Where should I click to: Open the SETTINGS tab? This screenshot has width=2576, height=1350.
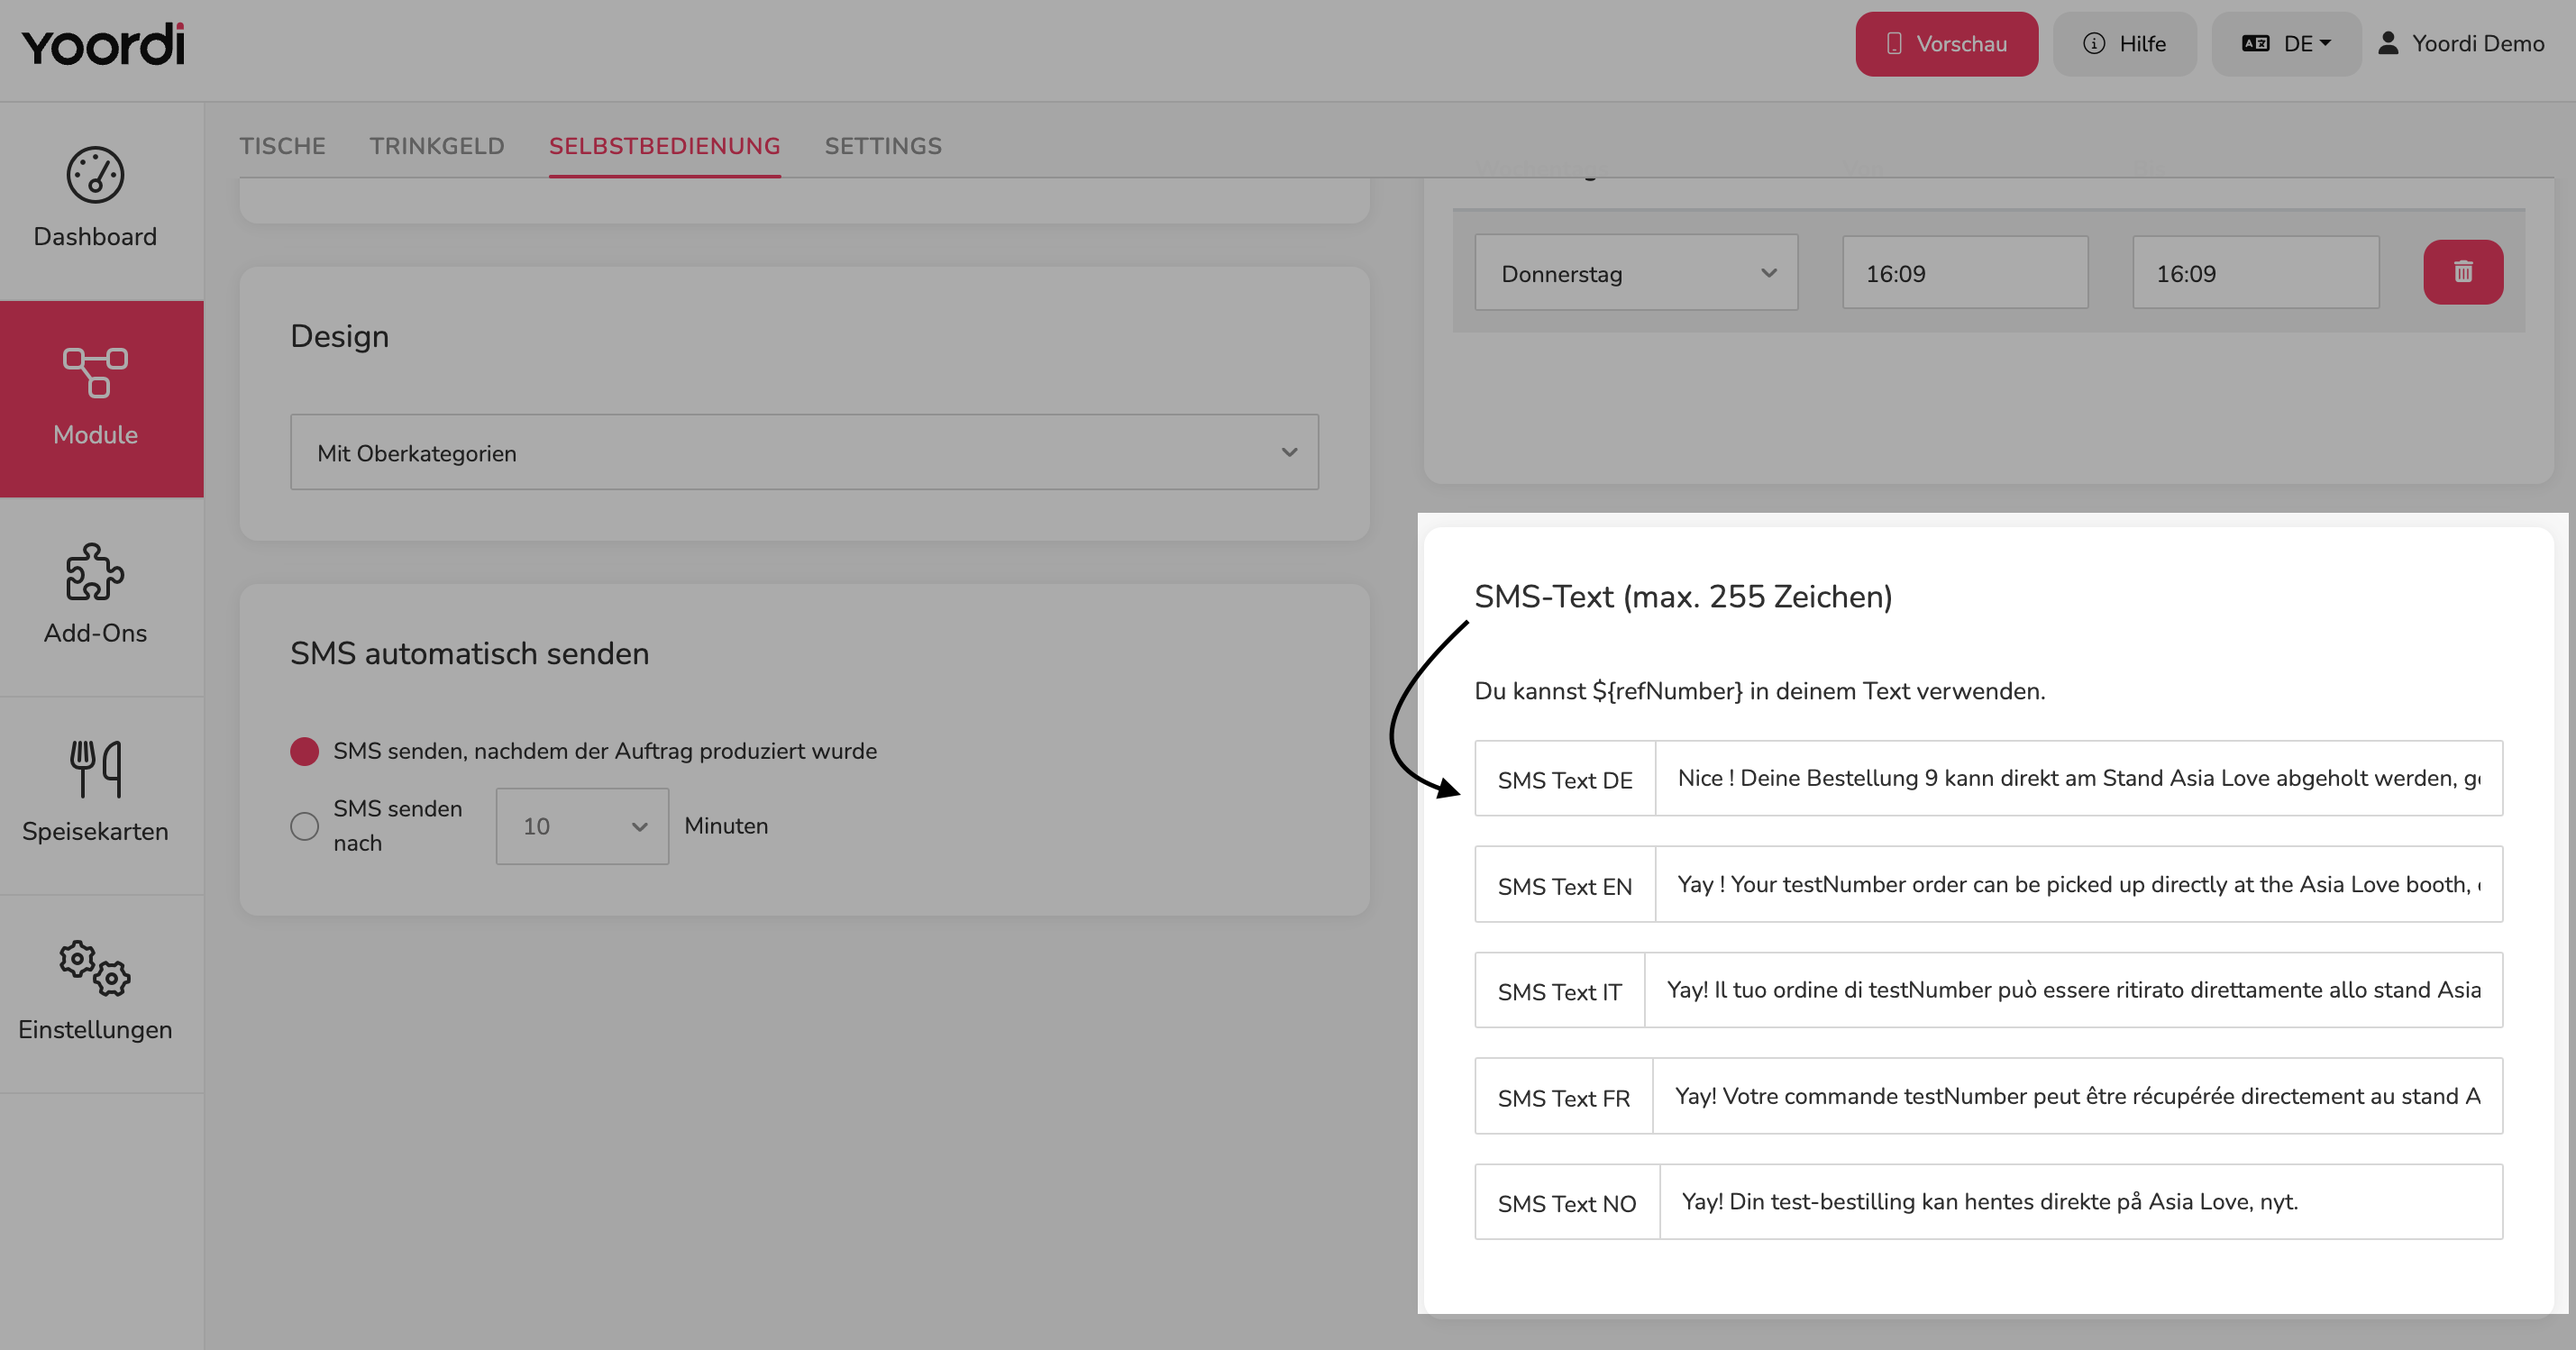pyautogui.click(x=883, y=146)
